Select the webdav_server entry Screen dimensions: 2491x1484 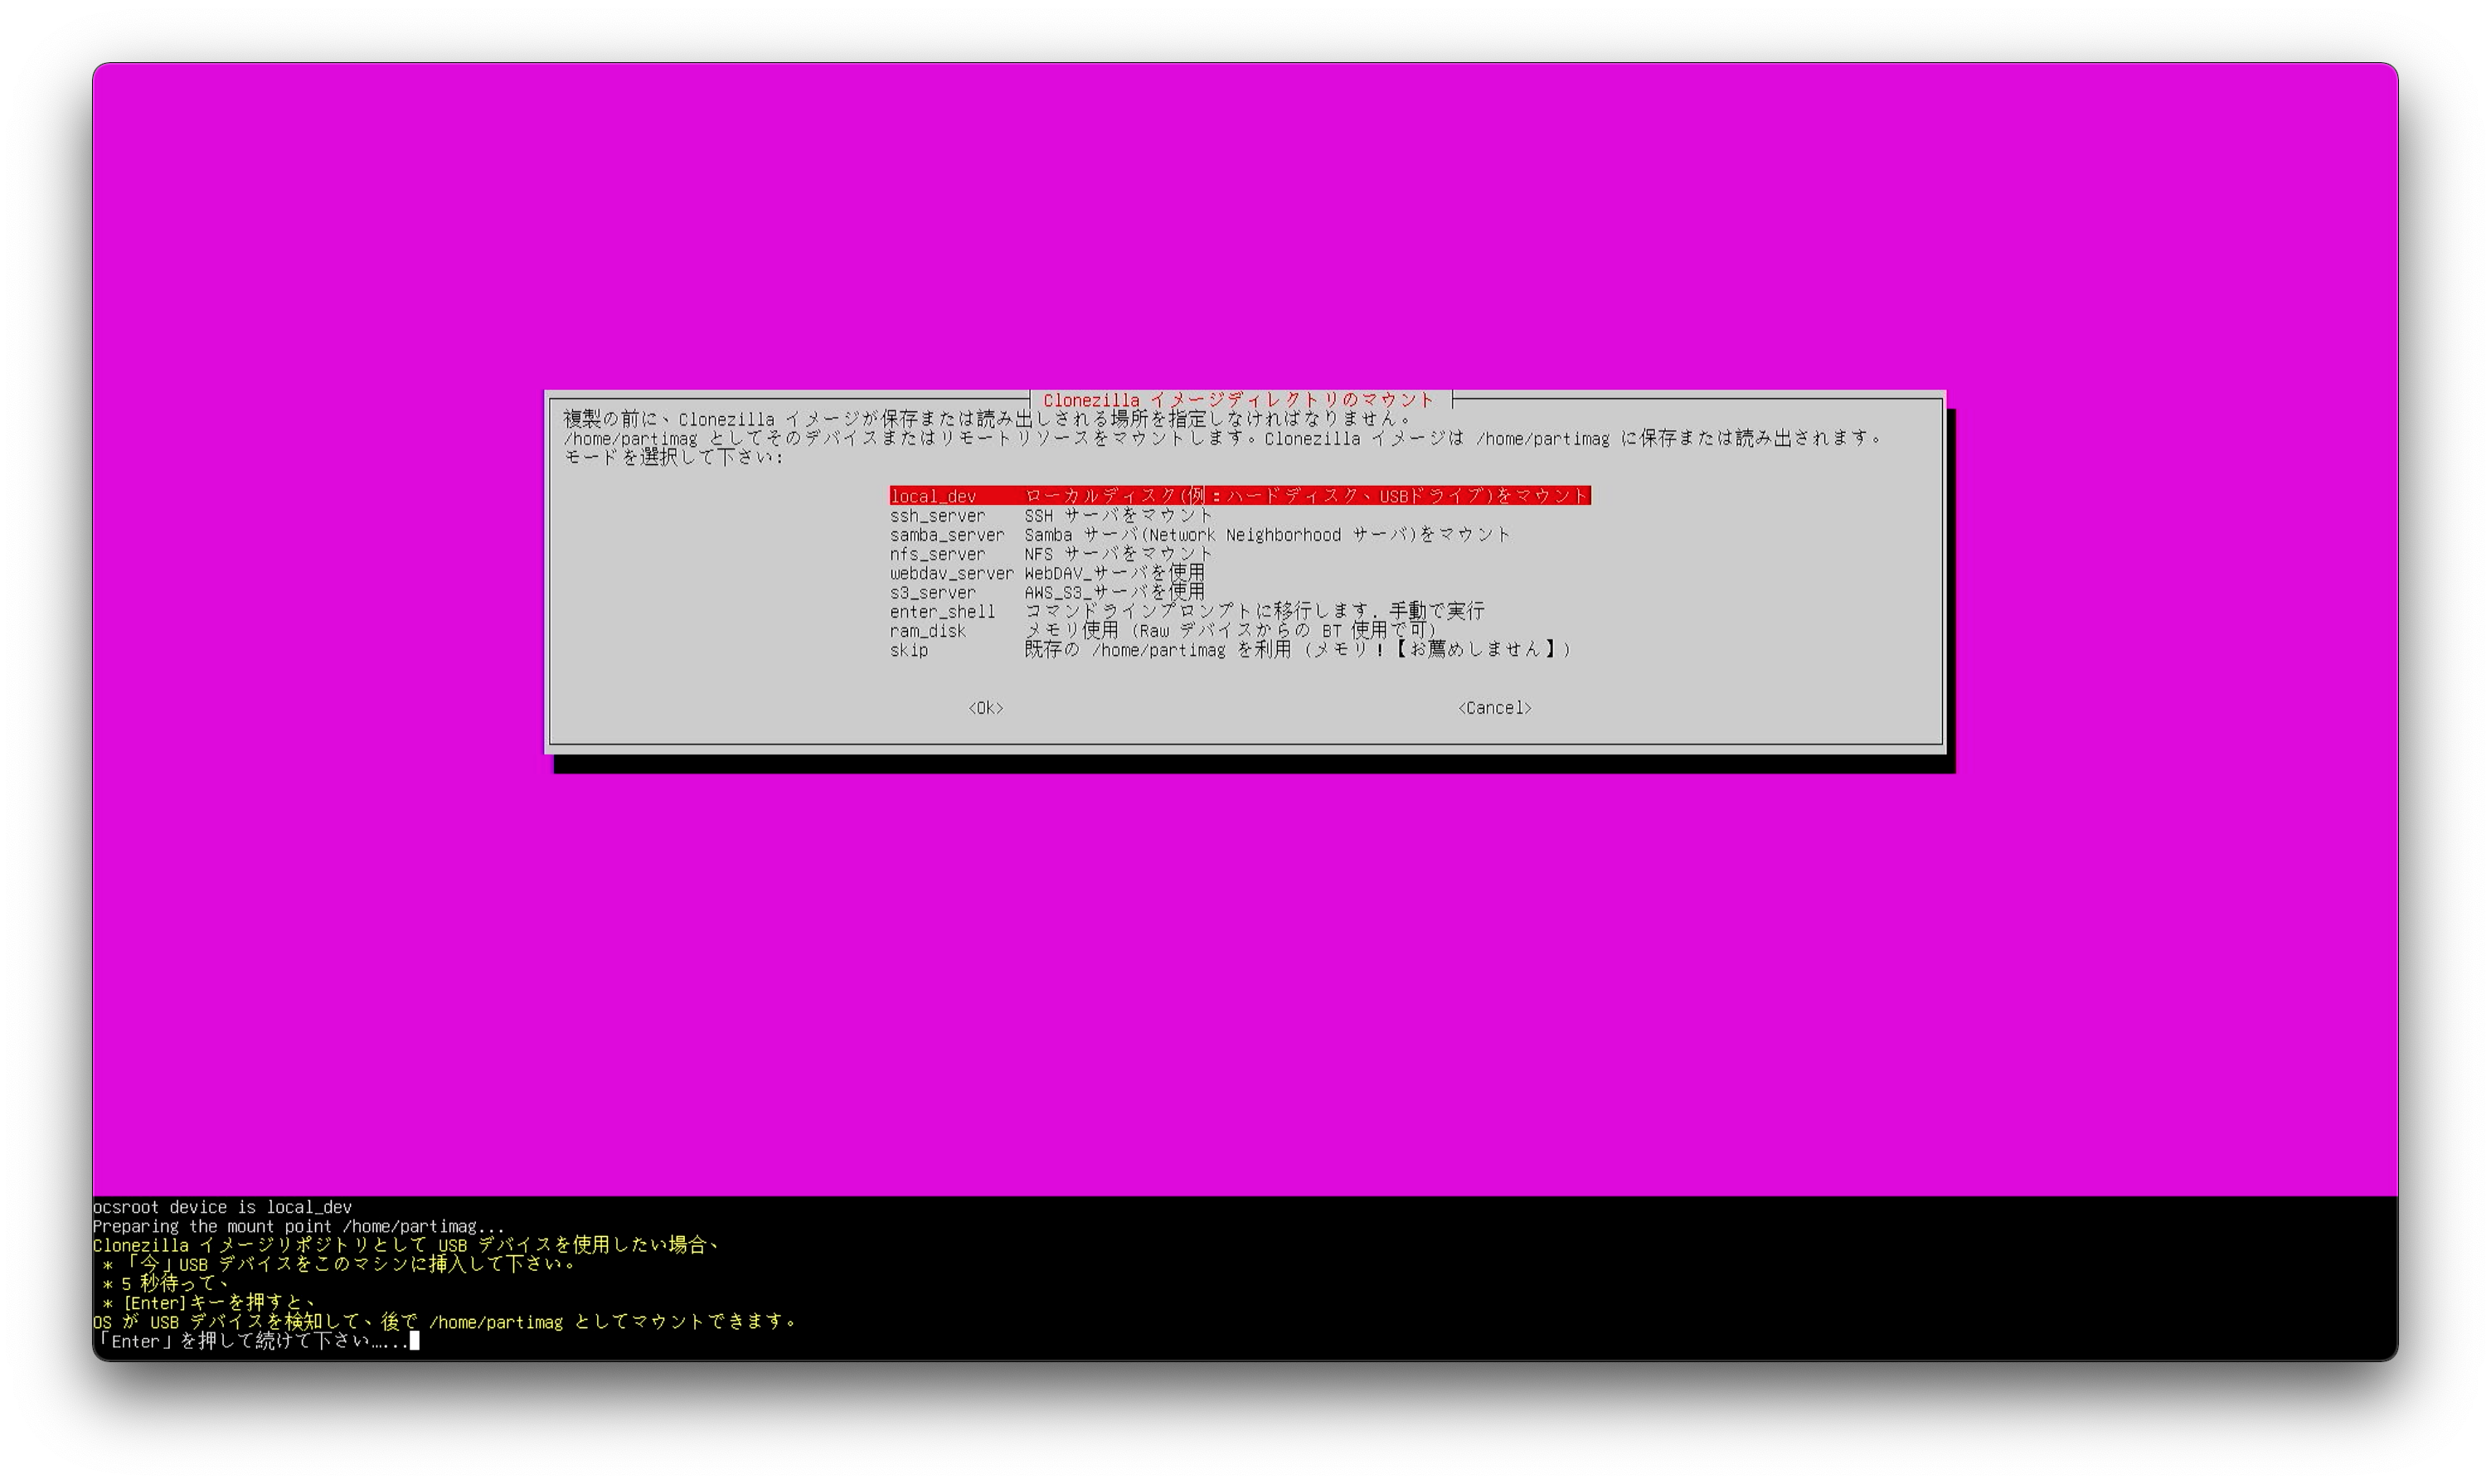[x=950, y=573]
